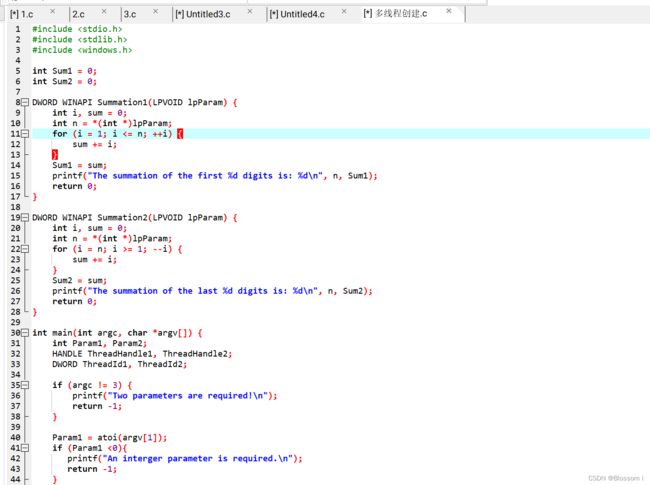Screen dimensions: 650x485
Task: Click line number 29 in the gutter
Action: (15, 322)
